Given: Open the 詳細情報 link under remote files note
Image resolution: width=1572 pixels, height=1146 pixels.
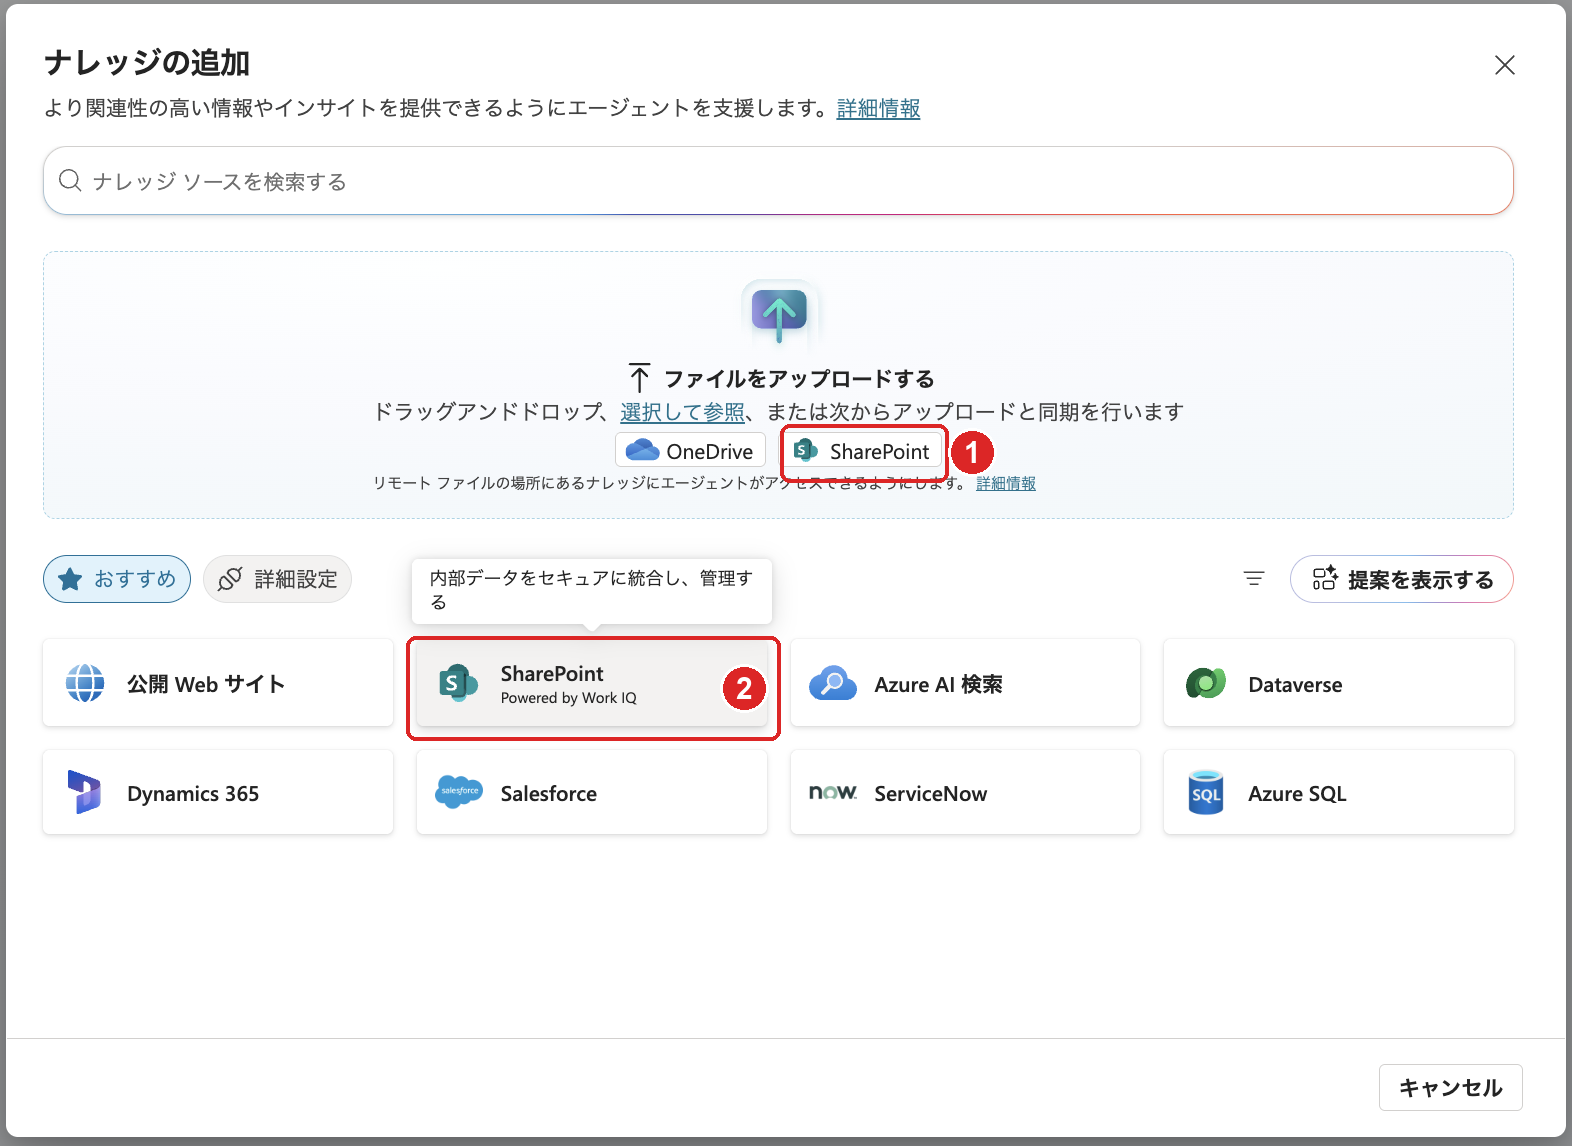Looking at the screenshot, I should 1005,484.
